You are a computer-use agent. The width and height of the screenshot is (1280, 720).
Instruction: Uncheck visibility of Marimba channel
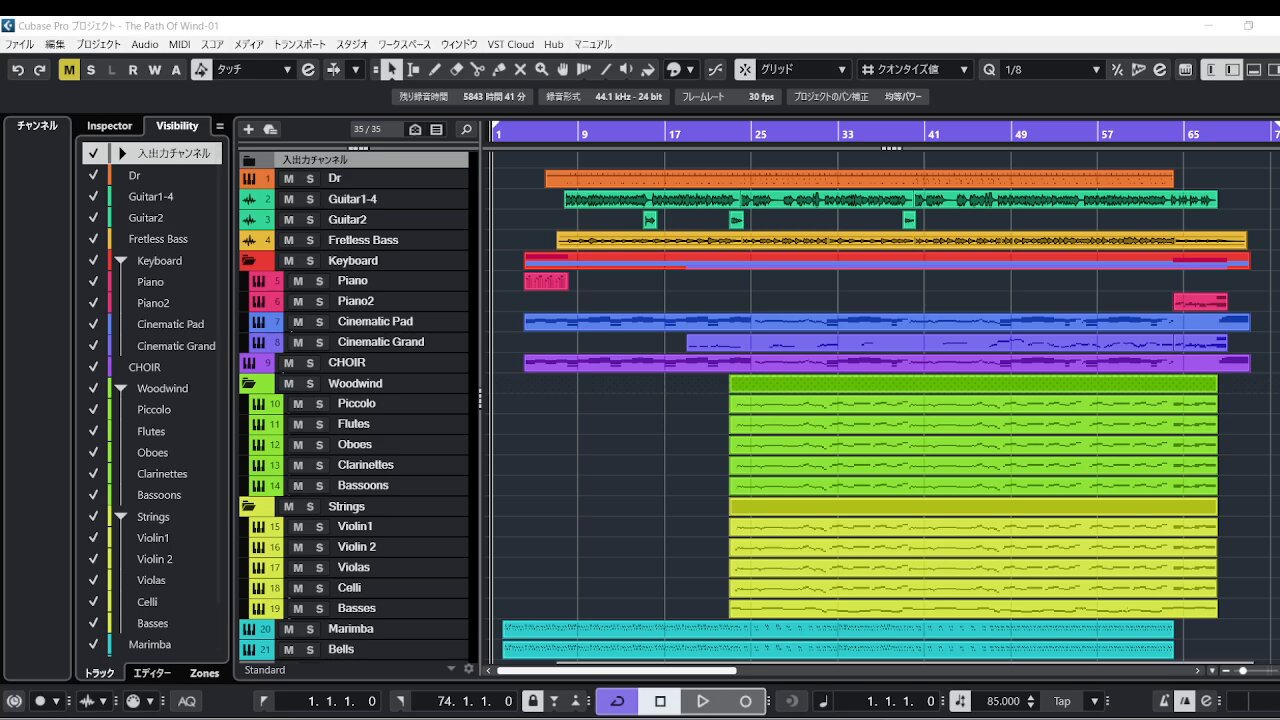(x=93, y=645)
